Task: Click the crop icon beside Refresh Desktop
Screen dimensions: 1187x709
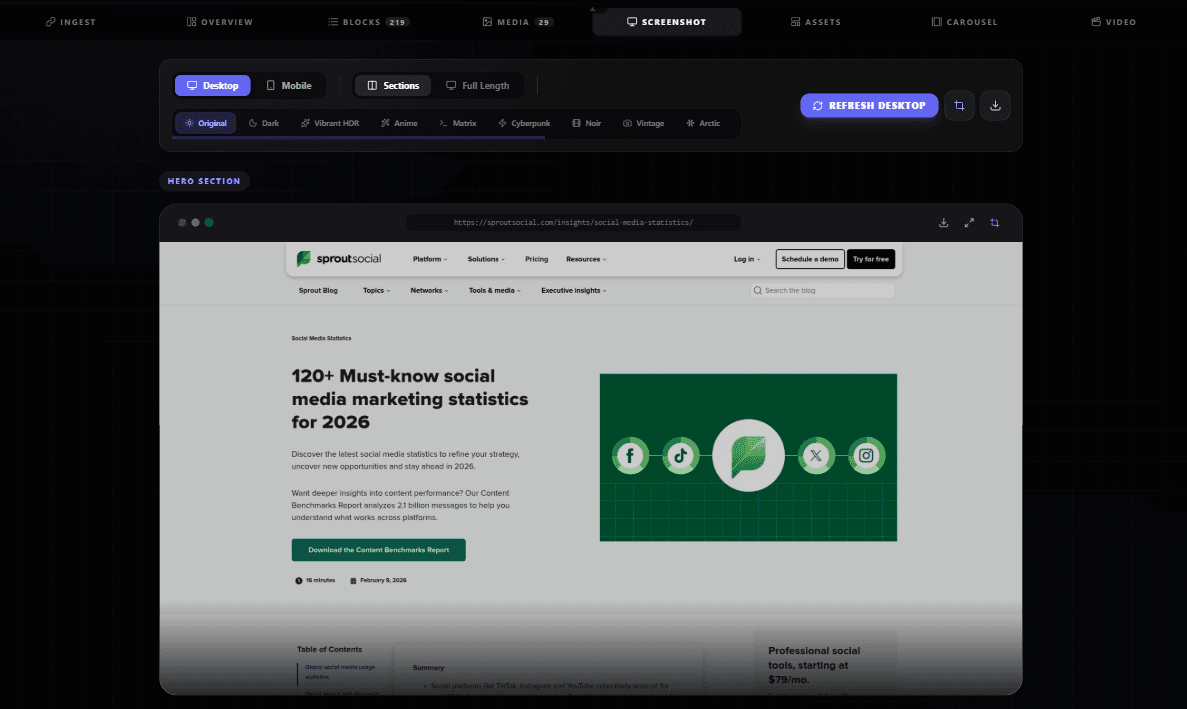Action: click(959, 106)
